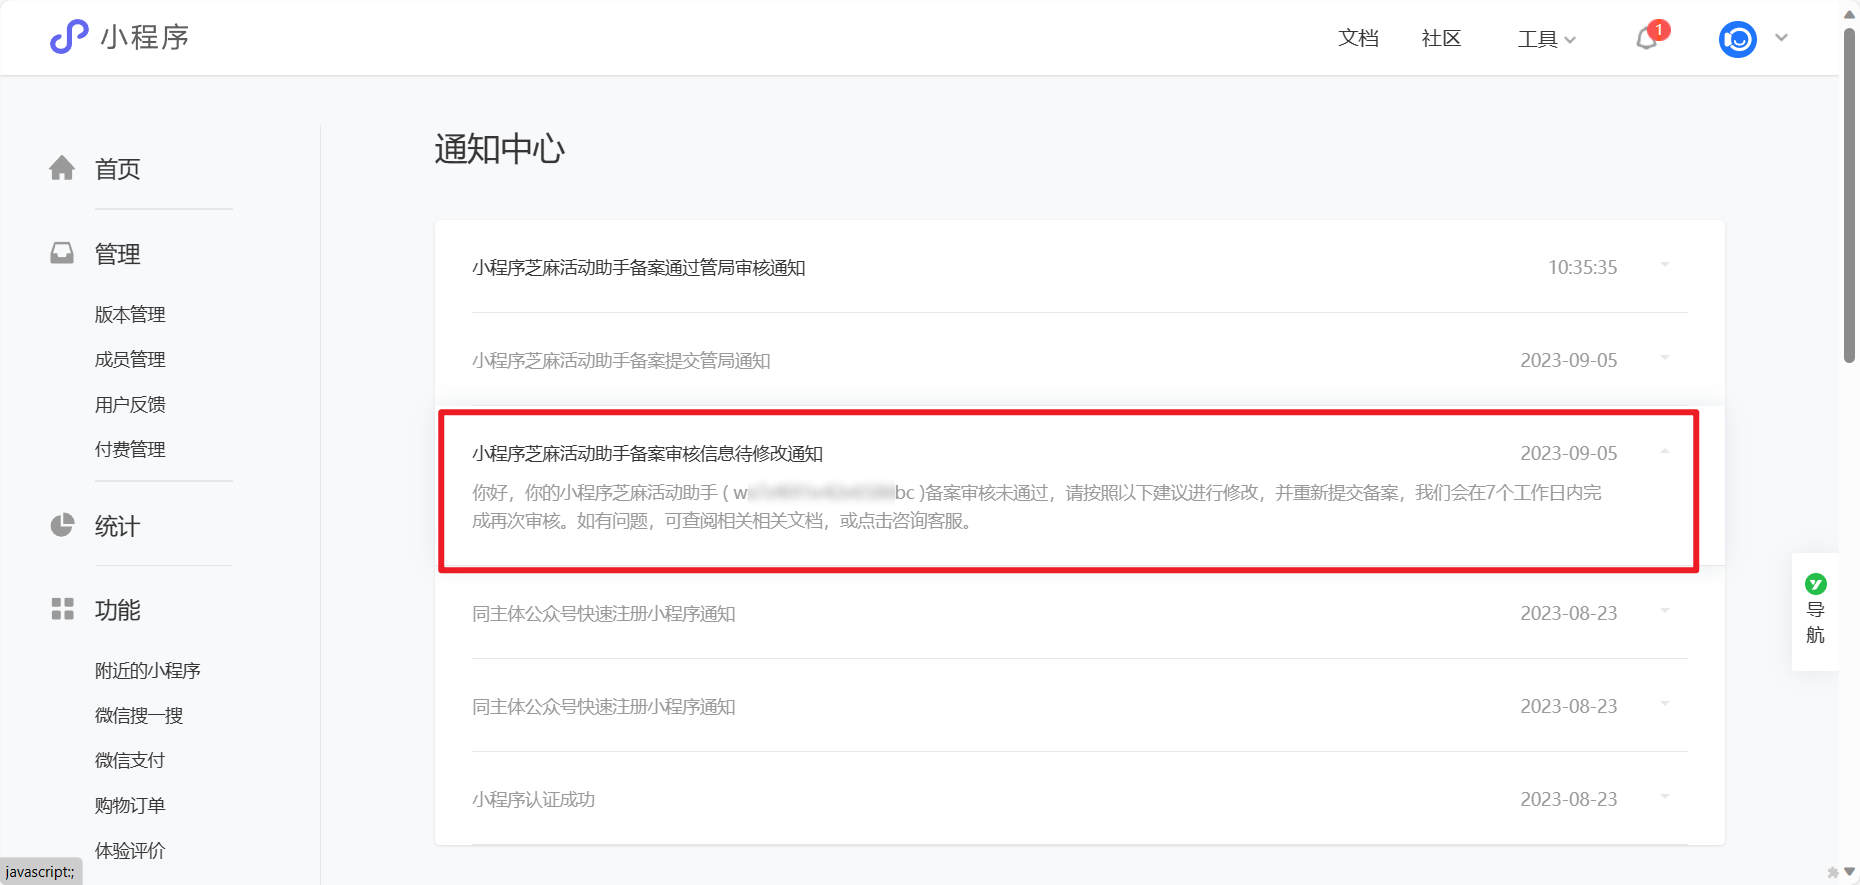Open 文档 in the top navigation
This screenshot has width=1860, height=885.
pos(1358,38)
